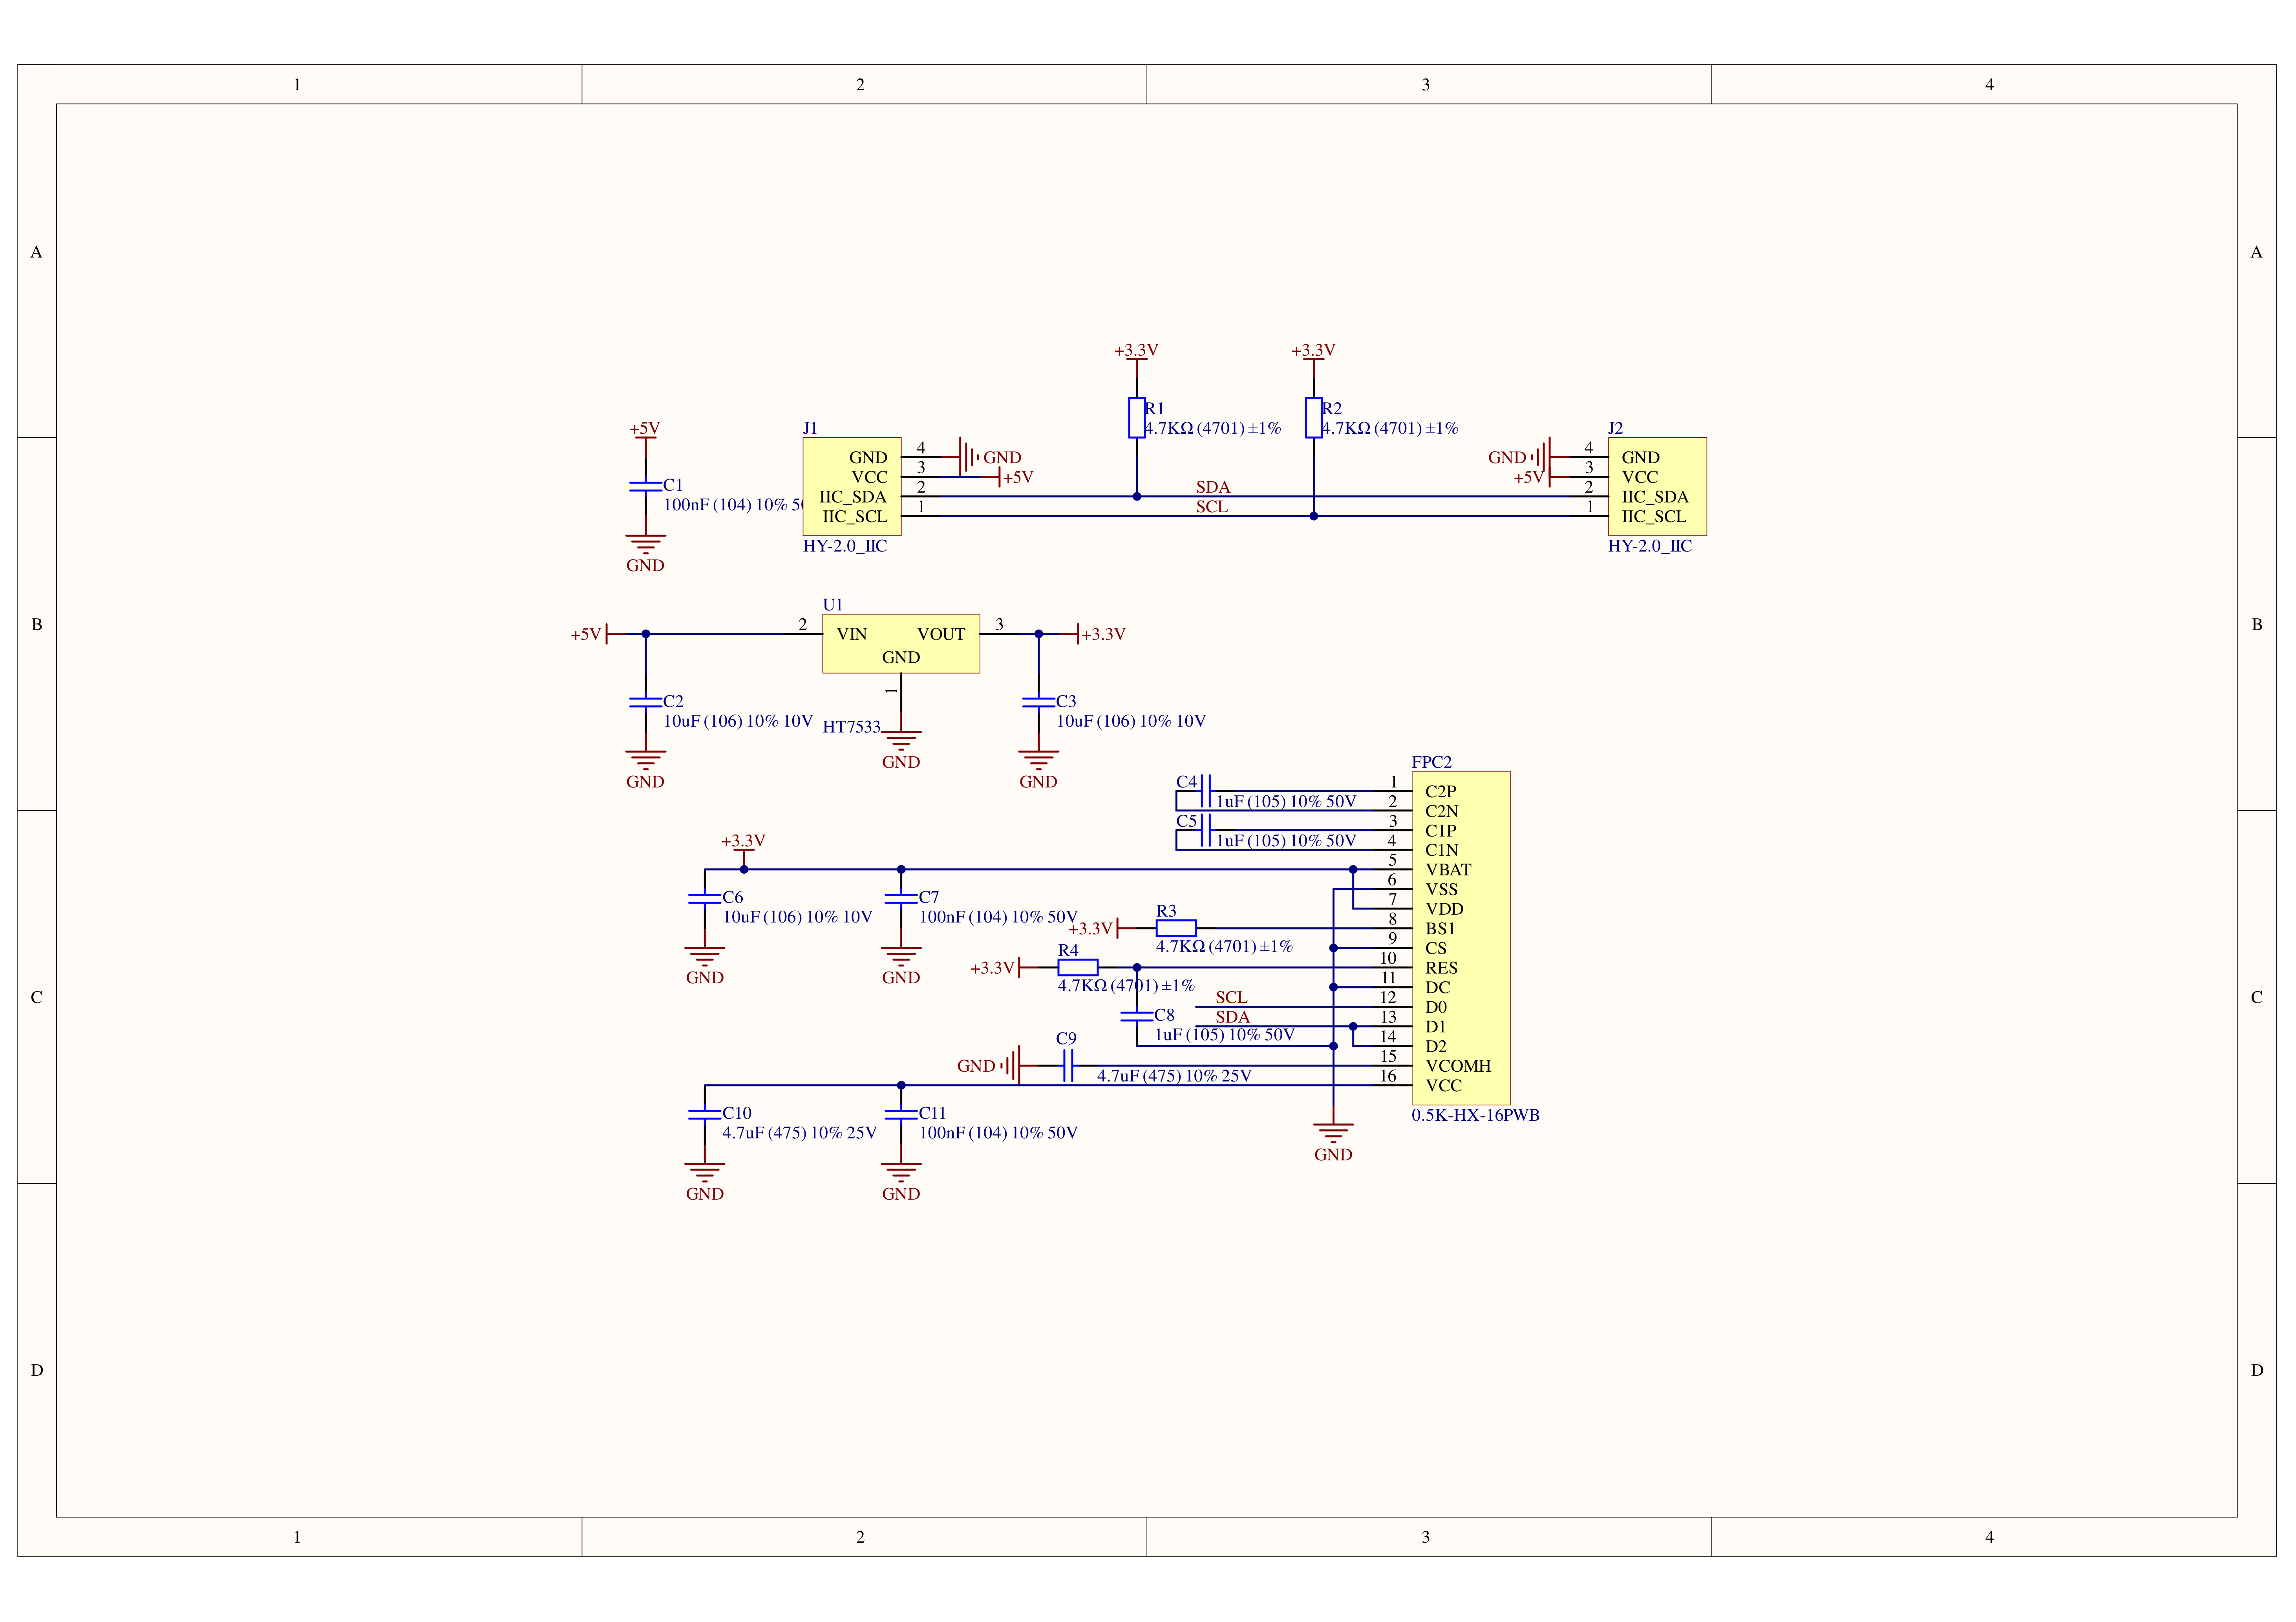Click the FPC2 designator text

(1431, 762)
